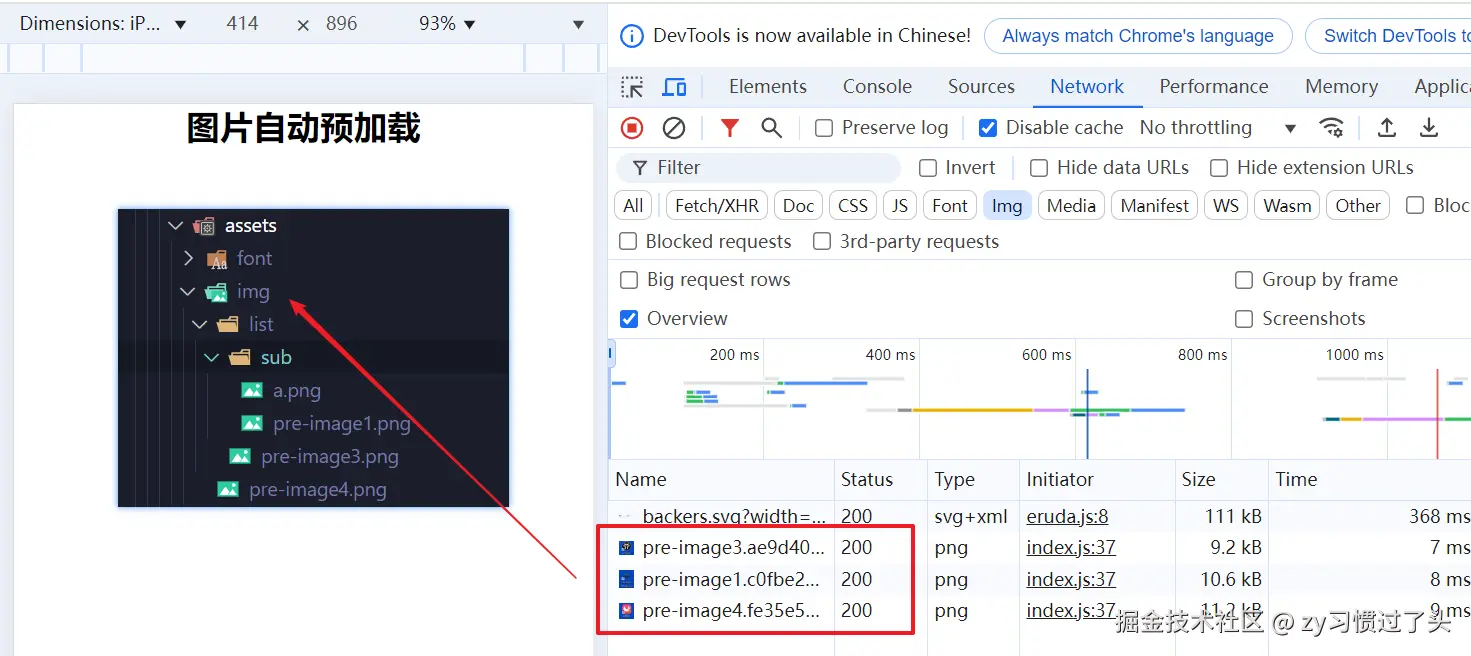1471x656 pixels.
Task: Enable Hide data URLs
Action: click(x=1039, y=168)
